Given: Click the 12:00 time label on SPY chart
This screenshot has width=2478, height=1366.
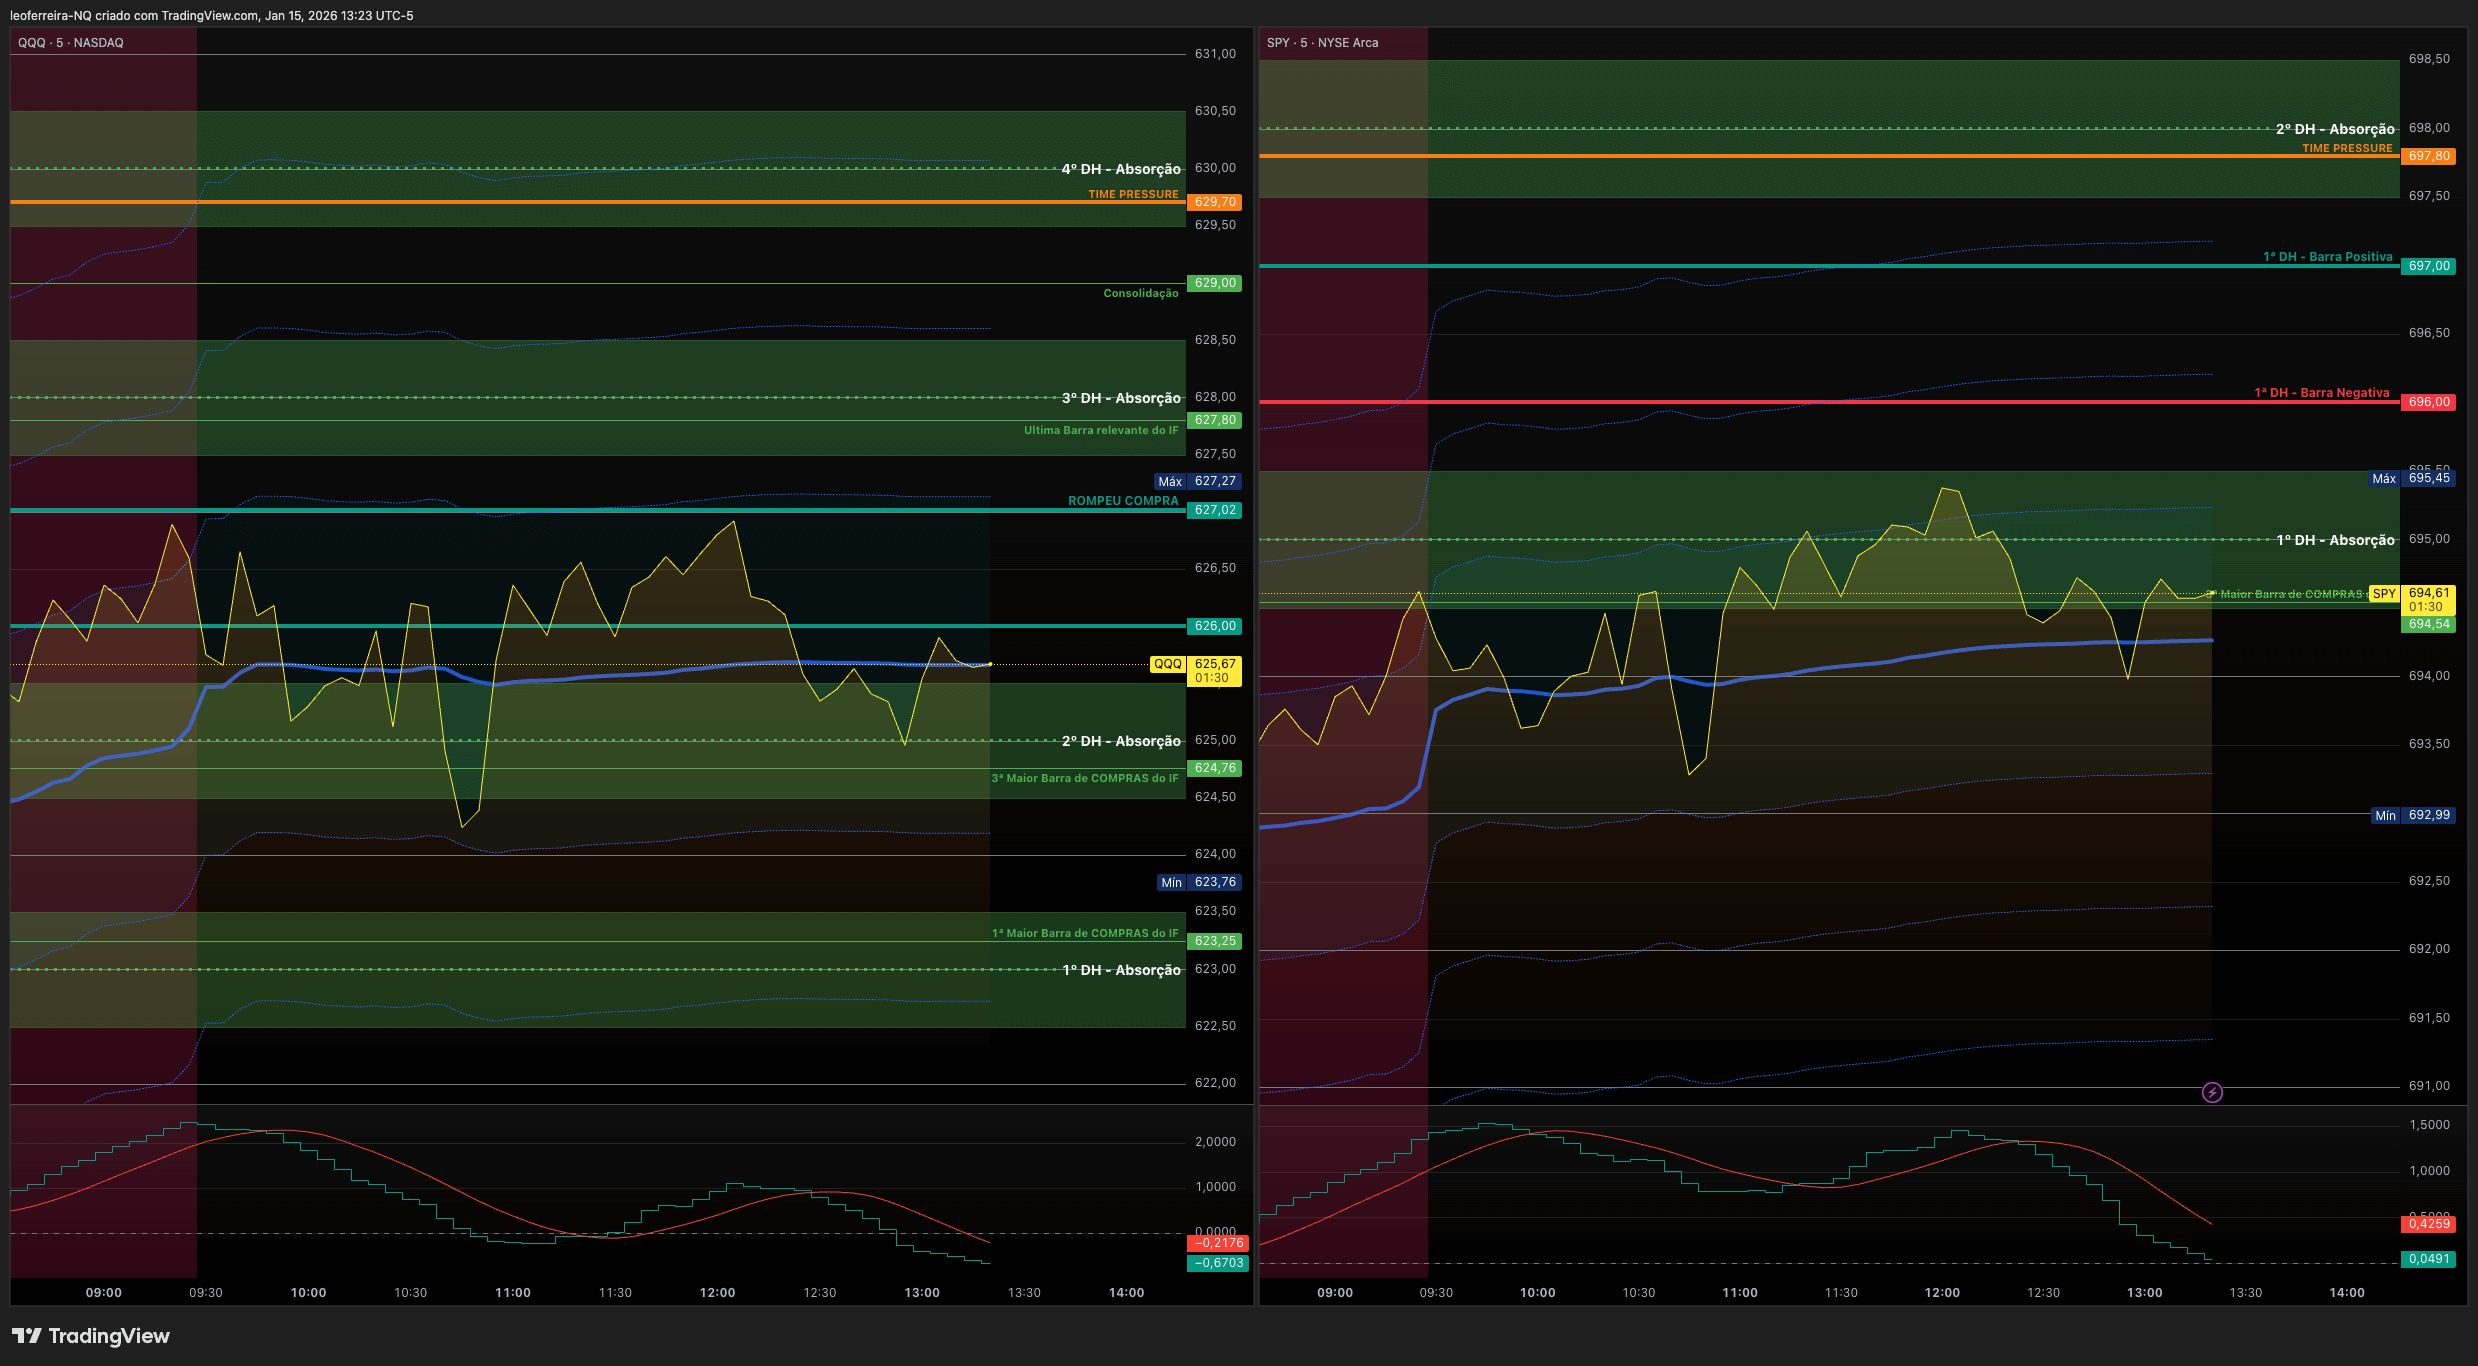Looking at the screenshot, I should coord(1942,1293).
